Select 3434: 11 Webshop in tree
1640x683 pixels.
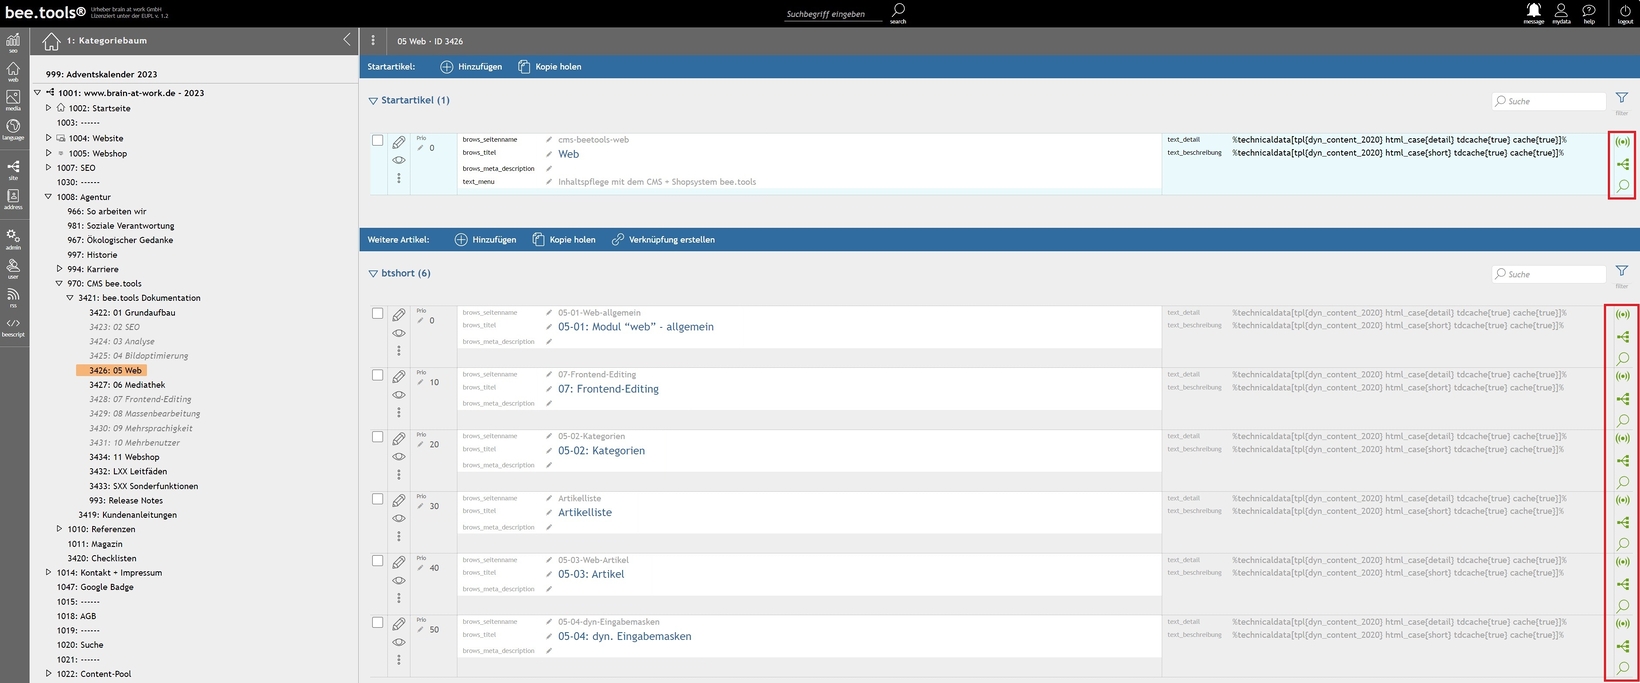124,457
